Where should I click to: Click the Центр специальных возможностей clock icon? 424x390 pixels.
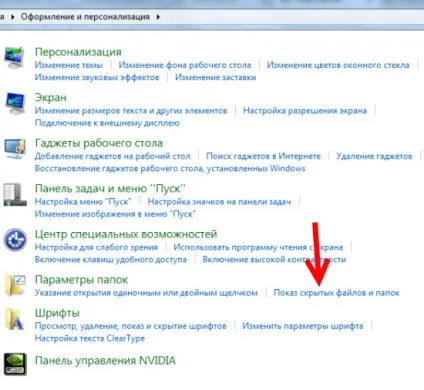pyautogui.click(x=15, y=240)
